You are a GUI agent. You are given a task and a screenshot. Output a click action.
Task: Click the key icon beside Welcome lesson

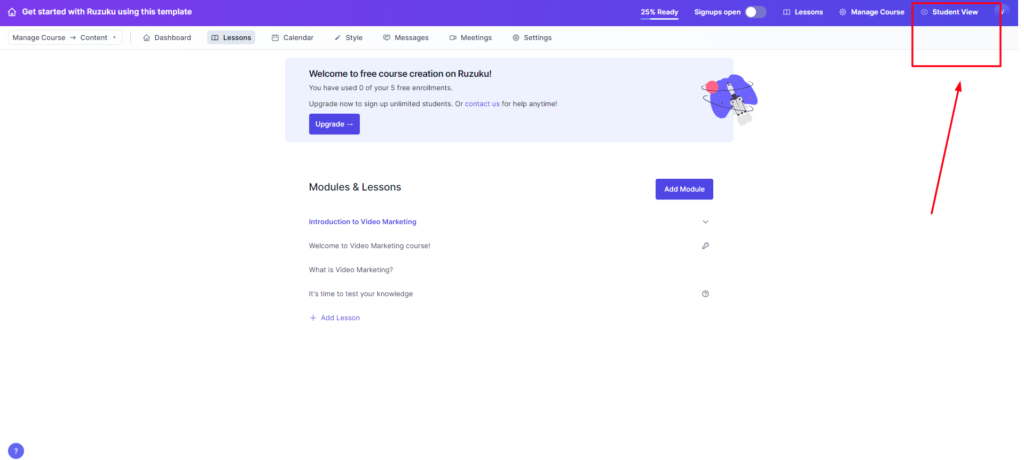point(705,245)
